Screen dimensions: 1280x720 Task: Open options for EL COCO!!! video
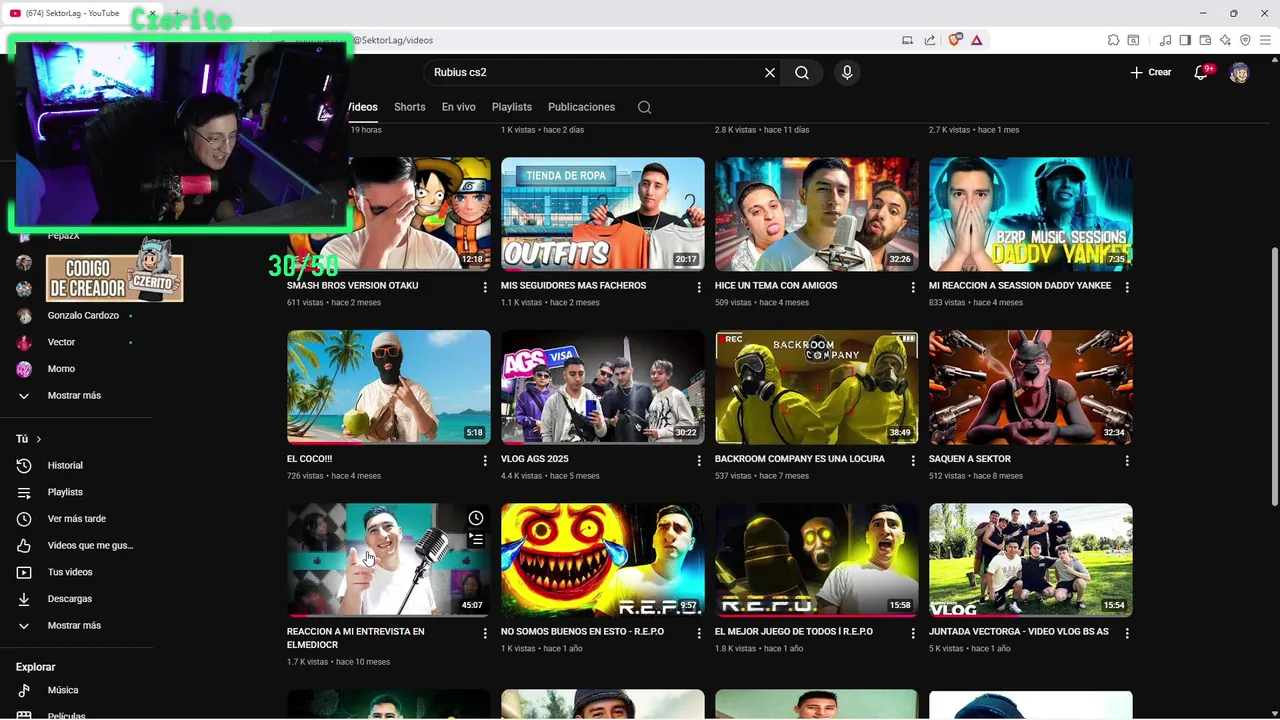[485, 460]
